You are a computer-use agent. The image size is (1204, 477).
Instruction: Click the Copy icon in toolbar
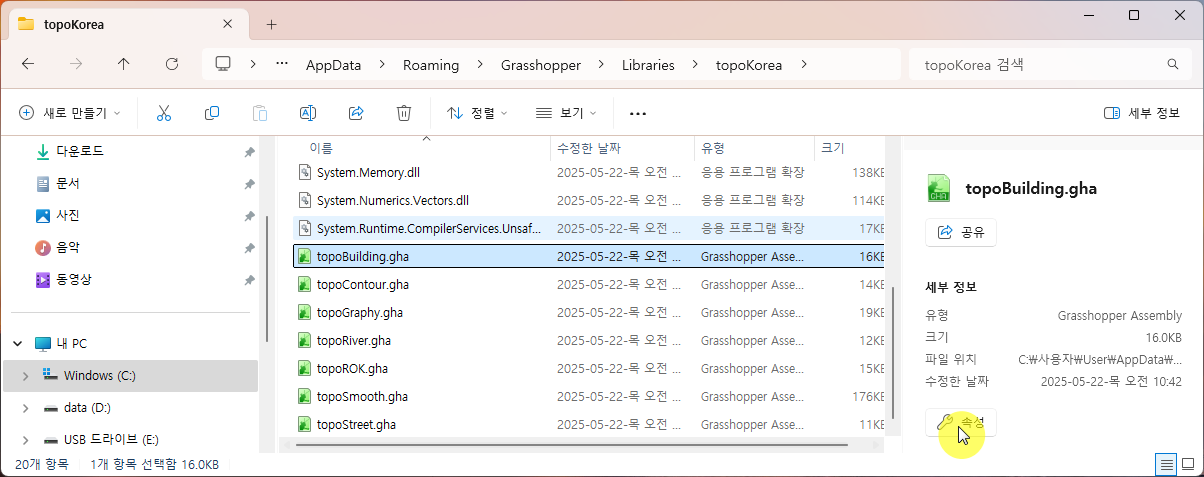point(212,113)
